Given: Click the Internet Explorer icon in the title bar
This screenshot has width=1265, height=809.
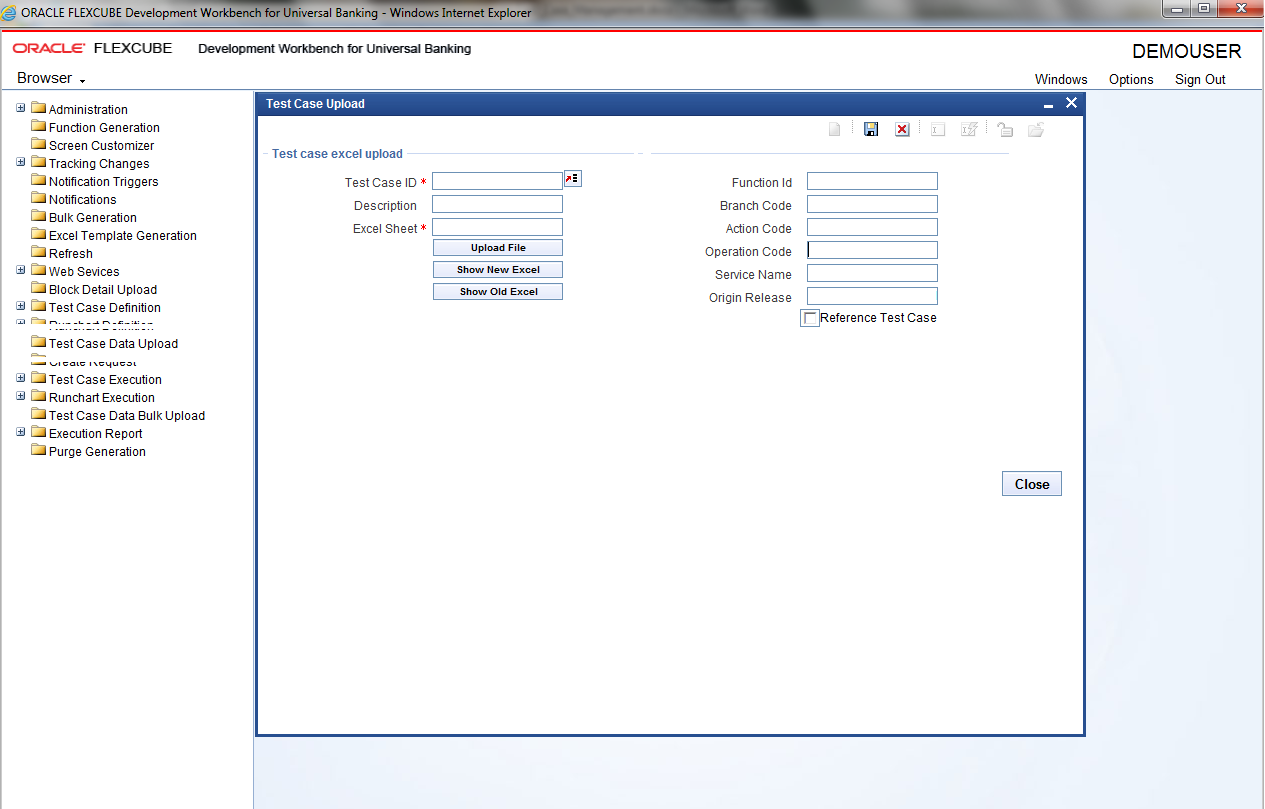Looking at the screenshot, I should tap(10, 13).
